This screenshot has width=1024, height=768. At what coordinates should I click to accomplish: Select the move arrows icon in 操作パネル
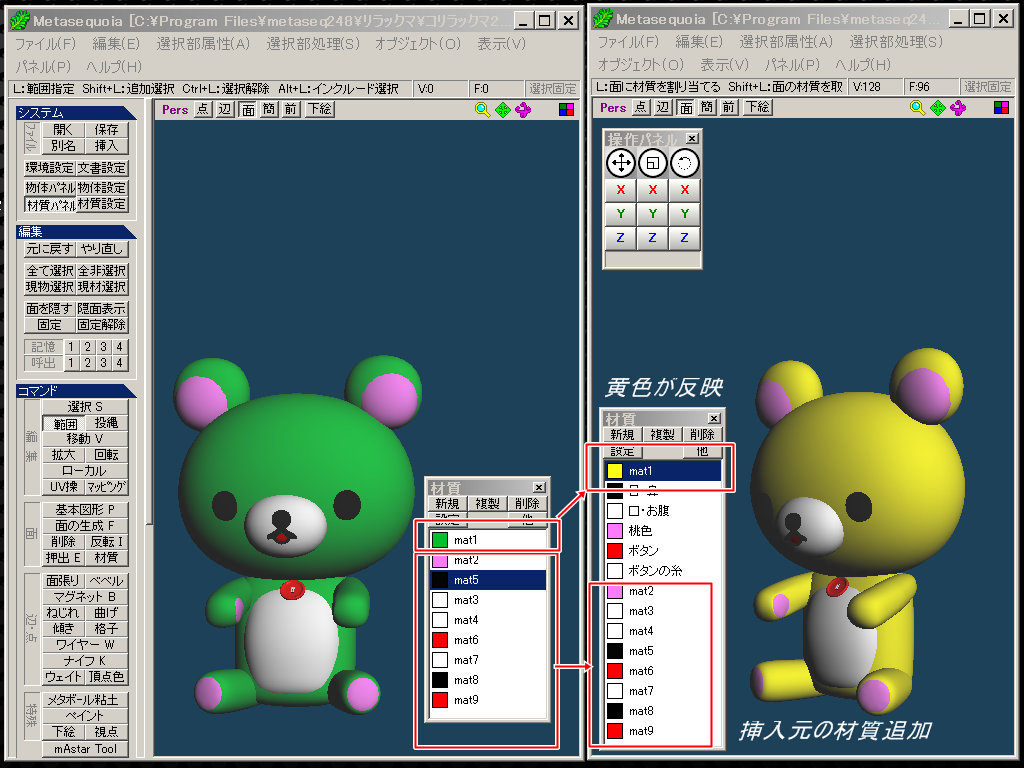(x=620, y=163)
